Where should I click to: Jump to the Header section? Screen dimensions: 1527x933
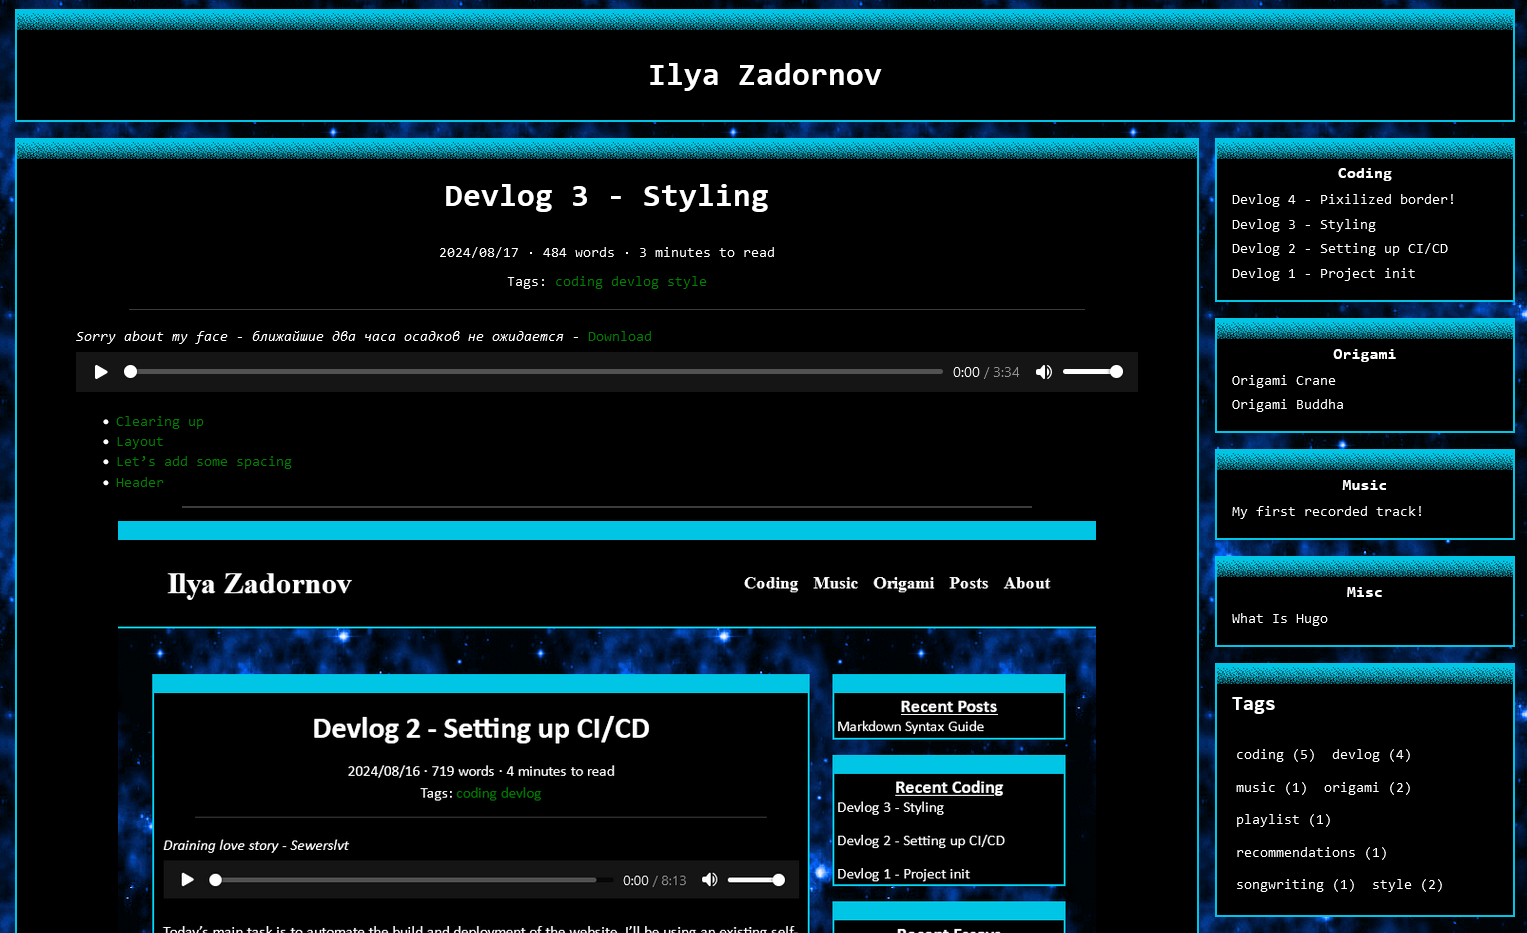point(140,483)
